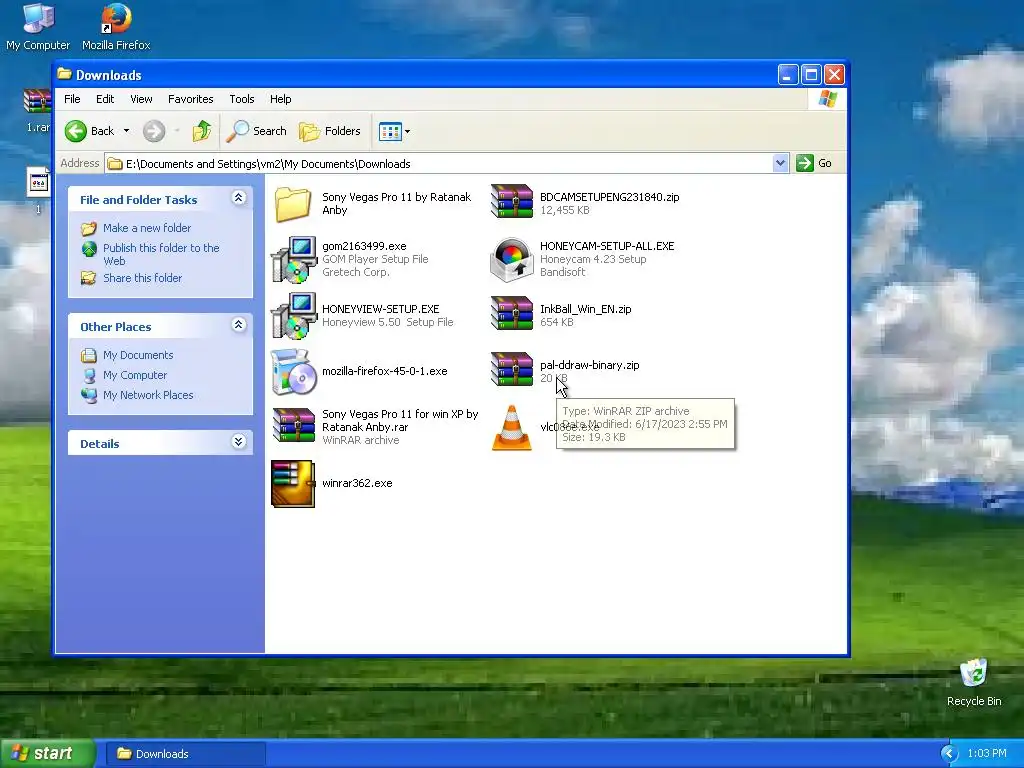
Task: Open the Help menu
Action: click(281, 99)
